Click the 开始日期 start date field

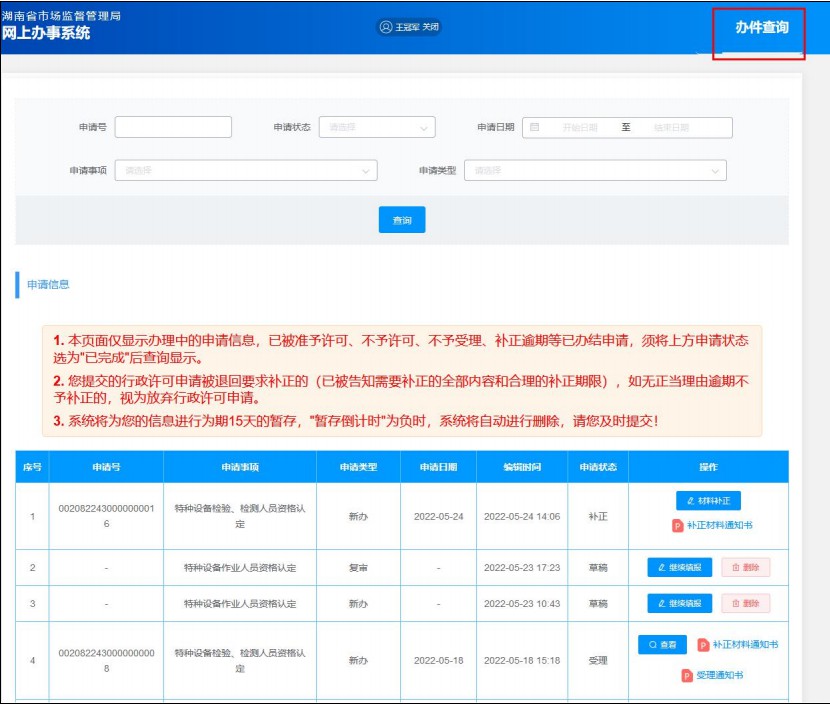click(x=580, y=128)
